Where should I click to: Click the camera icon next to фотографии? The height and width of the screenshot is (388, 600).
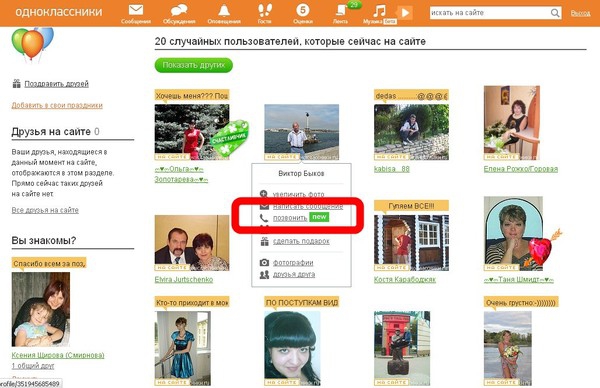(264, 262)
